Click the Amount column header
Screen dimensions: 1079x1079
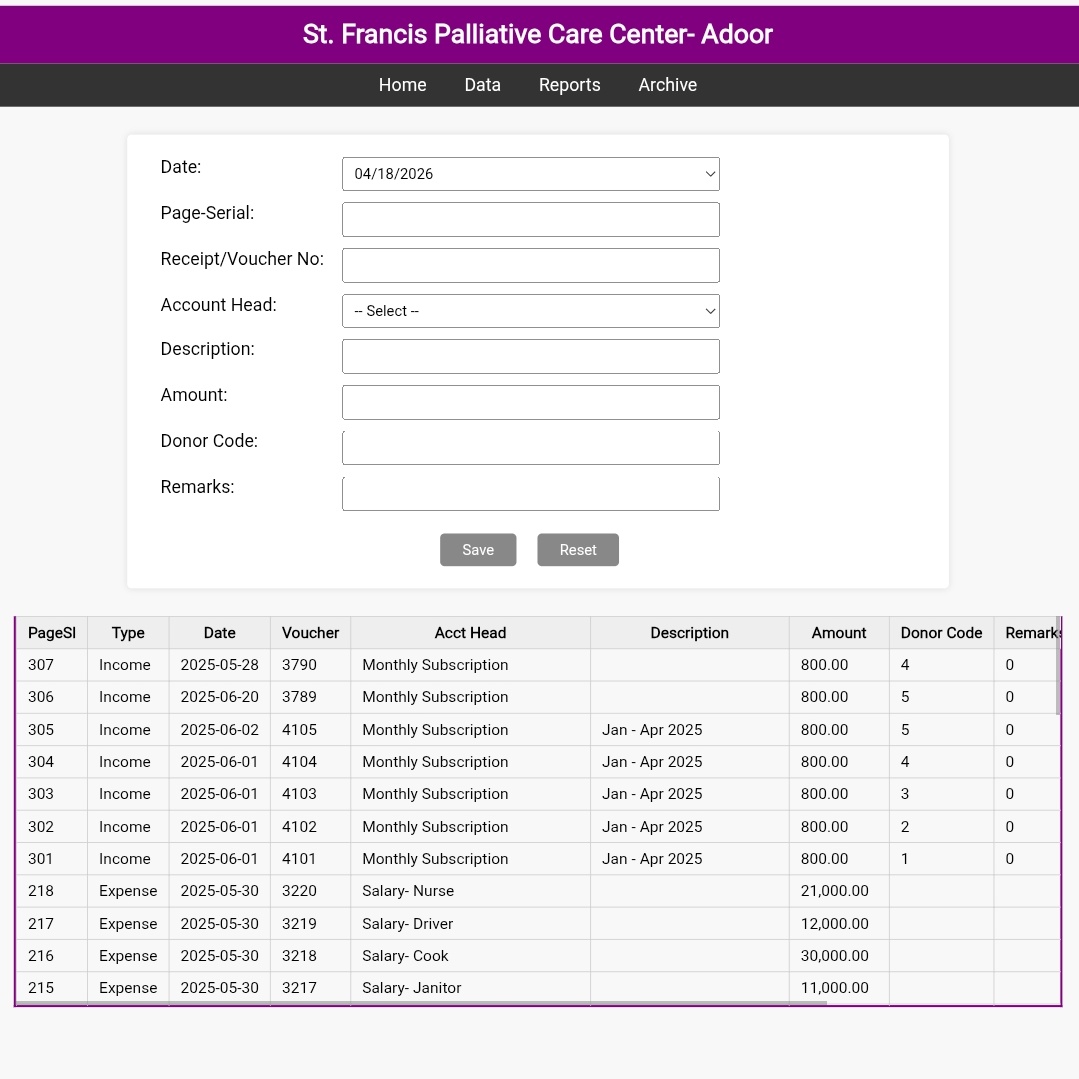pyautogui.click(x=838, y=632)
